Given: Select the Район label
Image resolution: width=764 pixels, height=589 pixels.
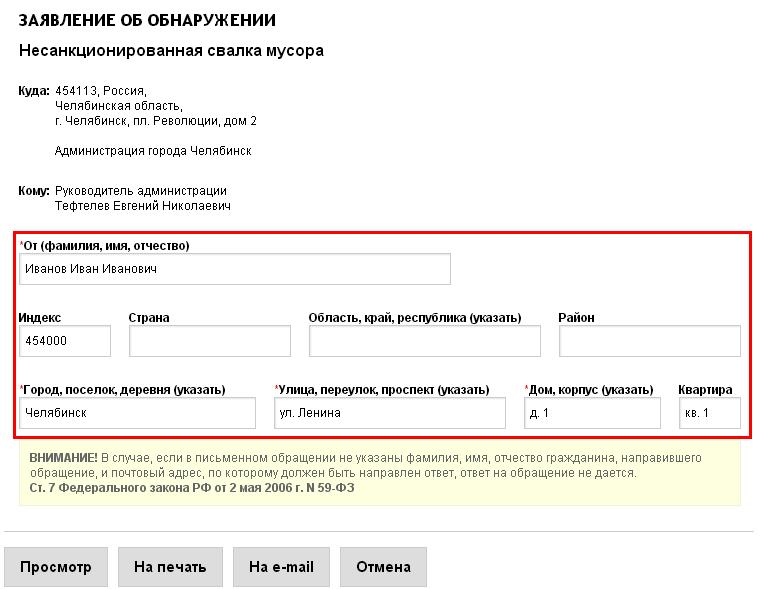Looking at the screenshot, I should pyautogui.click(x=576, y=318).
